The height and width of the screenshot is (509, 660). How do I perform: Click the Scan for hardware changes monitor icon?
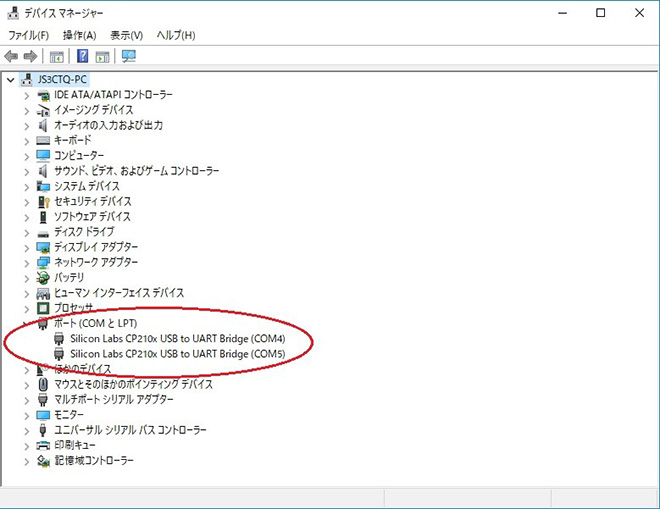click(x=129, y=56)
